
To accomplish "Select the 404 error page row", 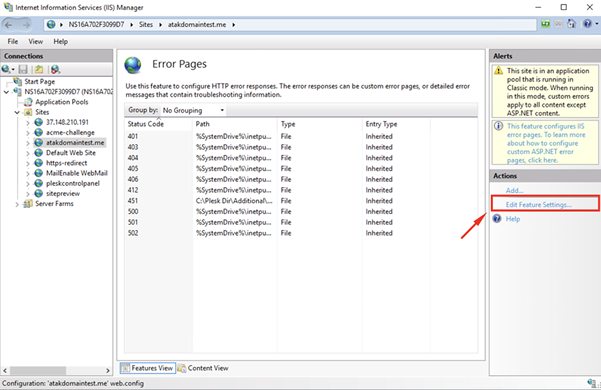I will tap(278, 158).
